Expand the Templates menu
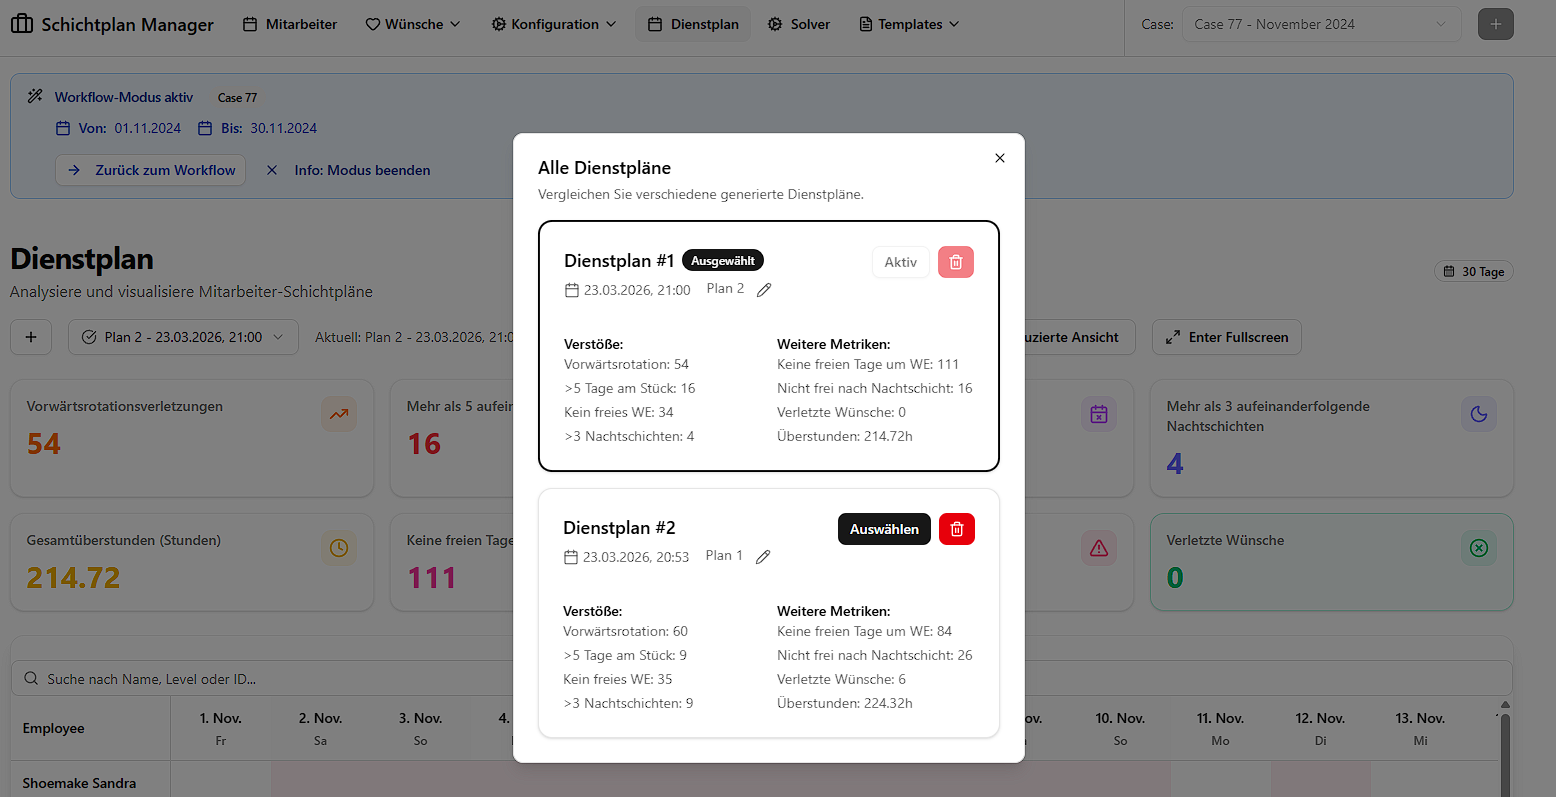Screen dimensions: 1556x797 coord(908,24)
